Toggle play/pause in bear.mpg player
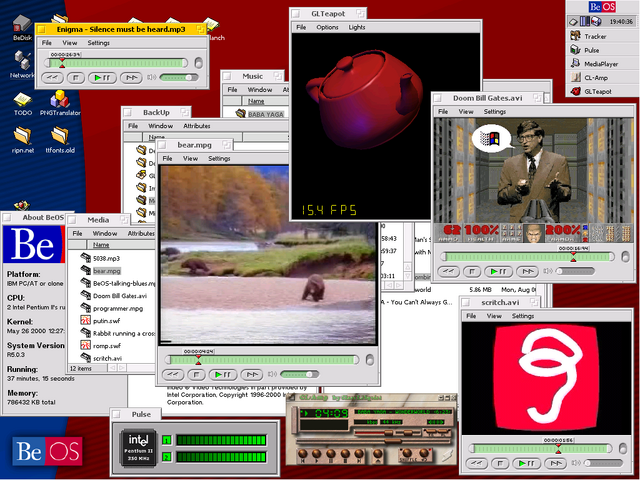Image resolution: width=640 pixels, height=480 pixels. point(223,374)
